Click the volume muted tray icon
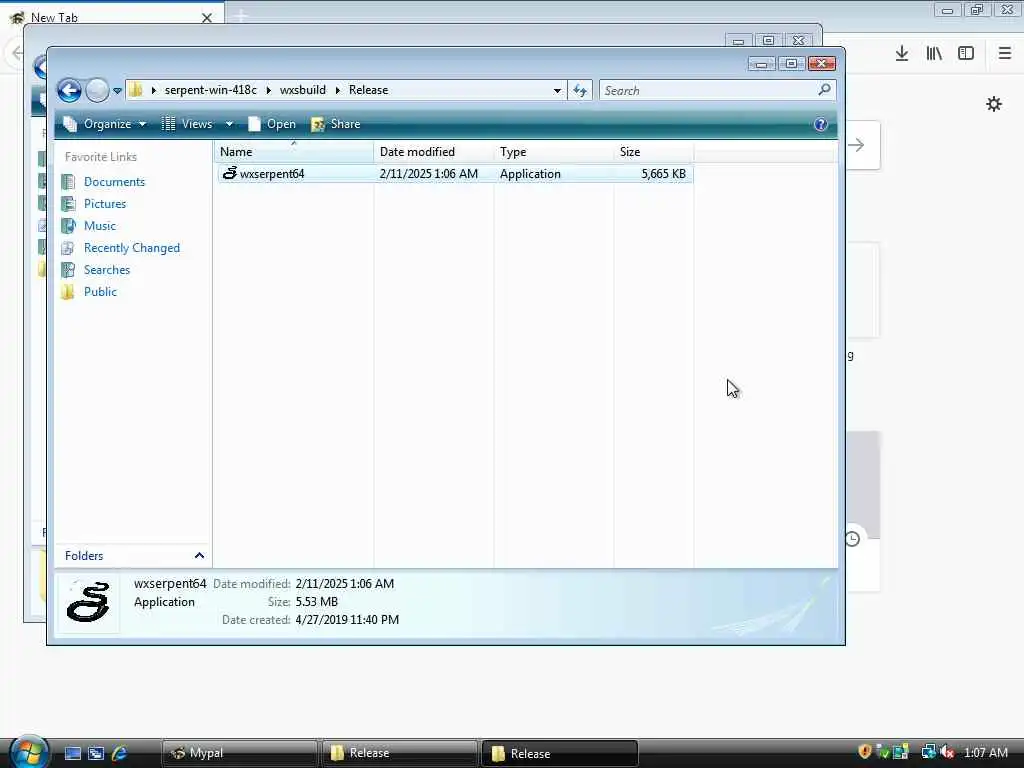The image size is (1024, 768). [948, 752]
